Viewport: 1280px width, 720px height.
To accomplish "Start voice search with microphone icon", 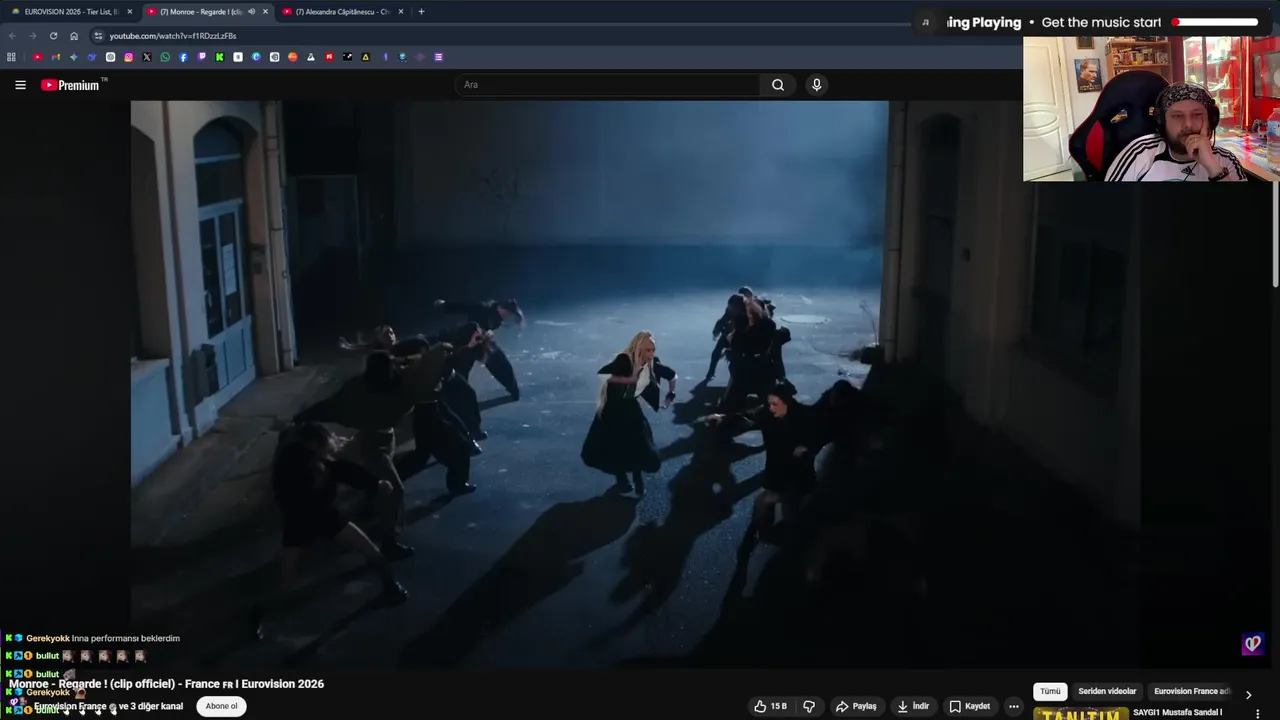I will pos(816,85).
